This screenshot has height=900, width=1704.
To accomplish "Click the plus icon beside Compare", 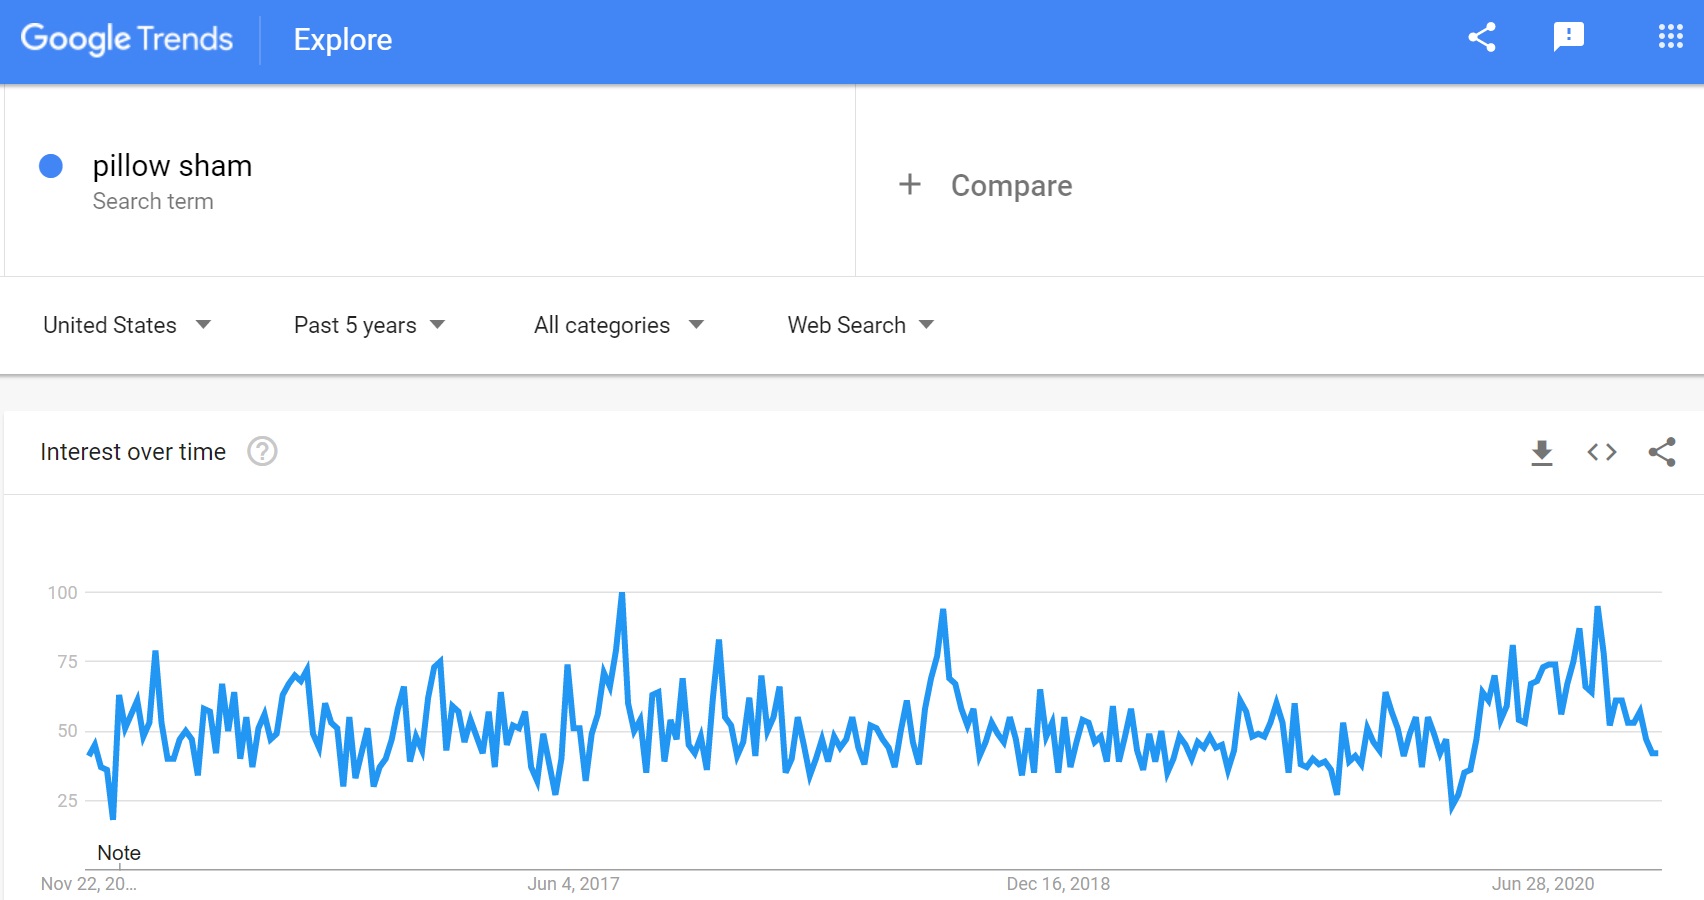I will [x=909, y=185].
